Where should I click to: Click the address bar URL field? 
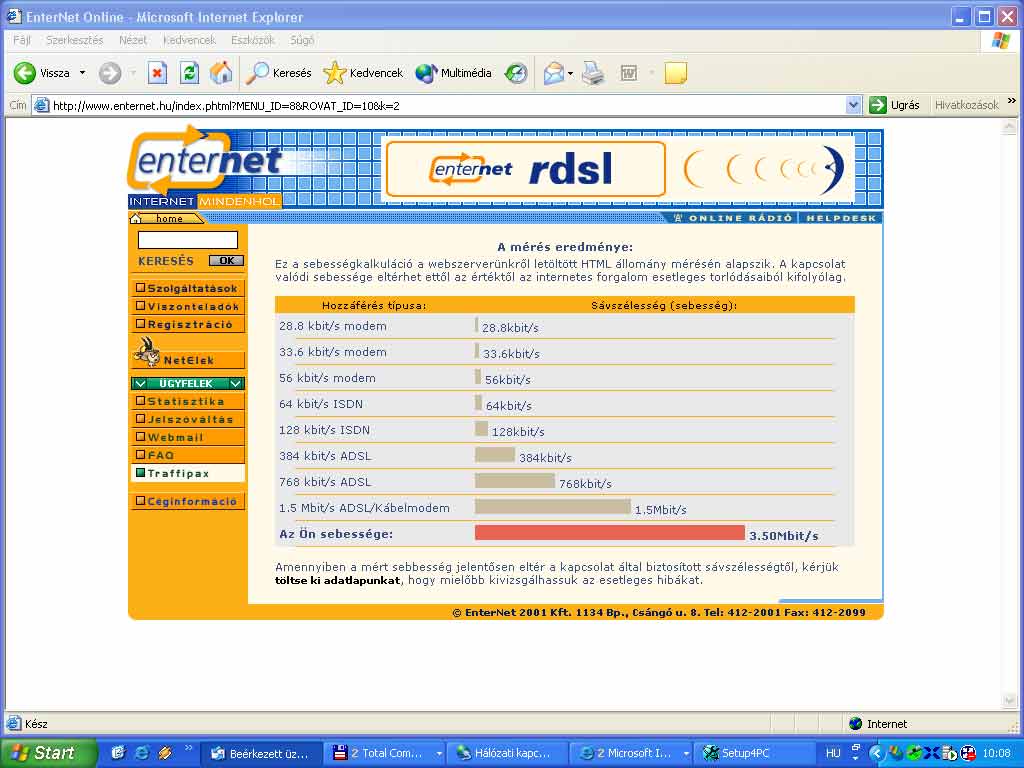(447, 105)
